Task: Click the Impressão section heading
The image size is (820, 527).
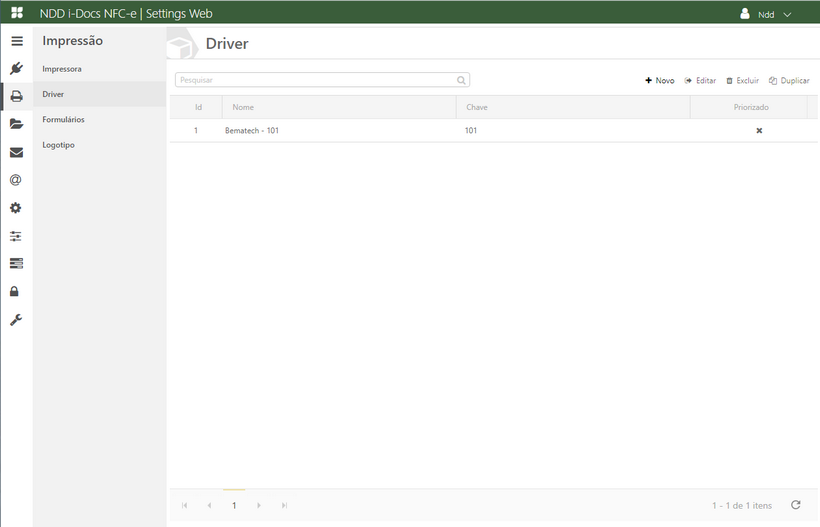Action: 72,41
